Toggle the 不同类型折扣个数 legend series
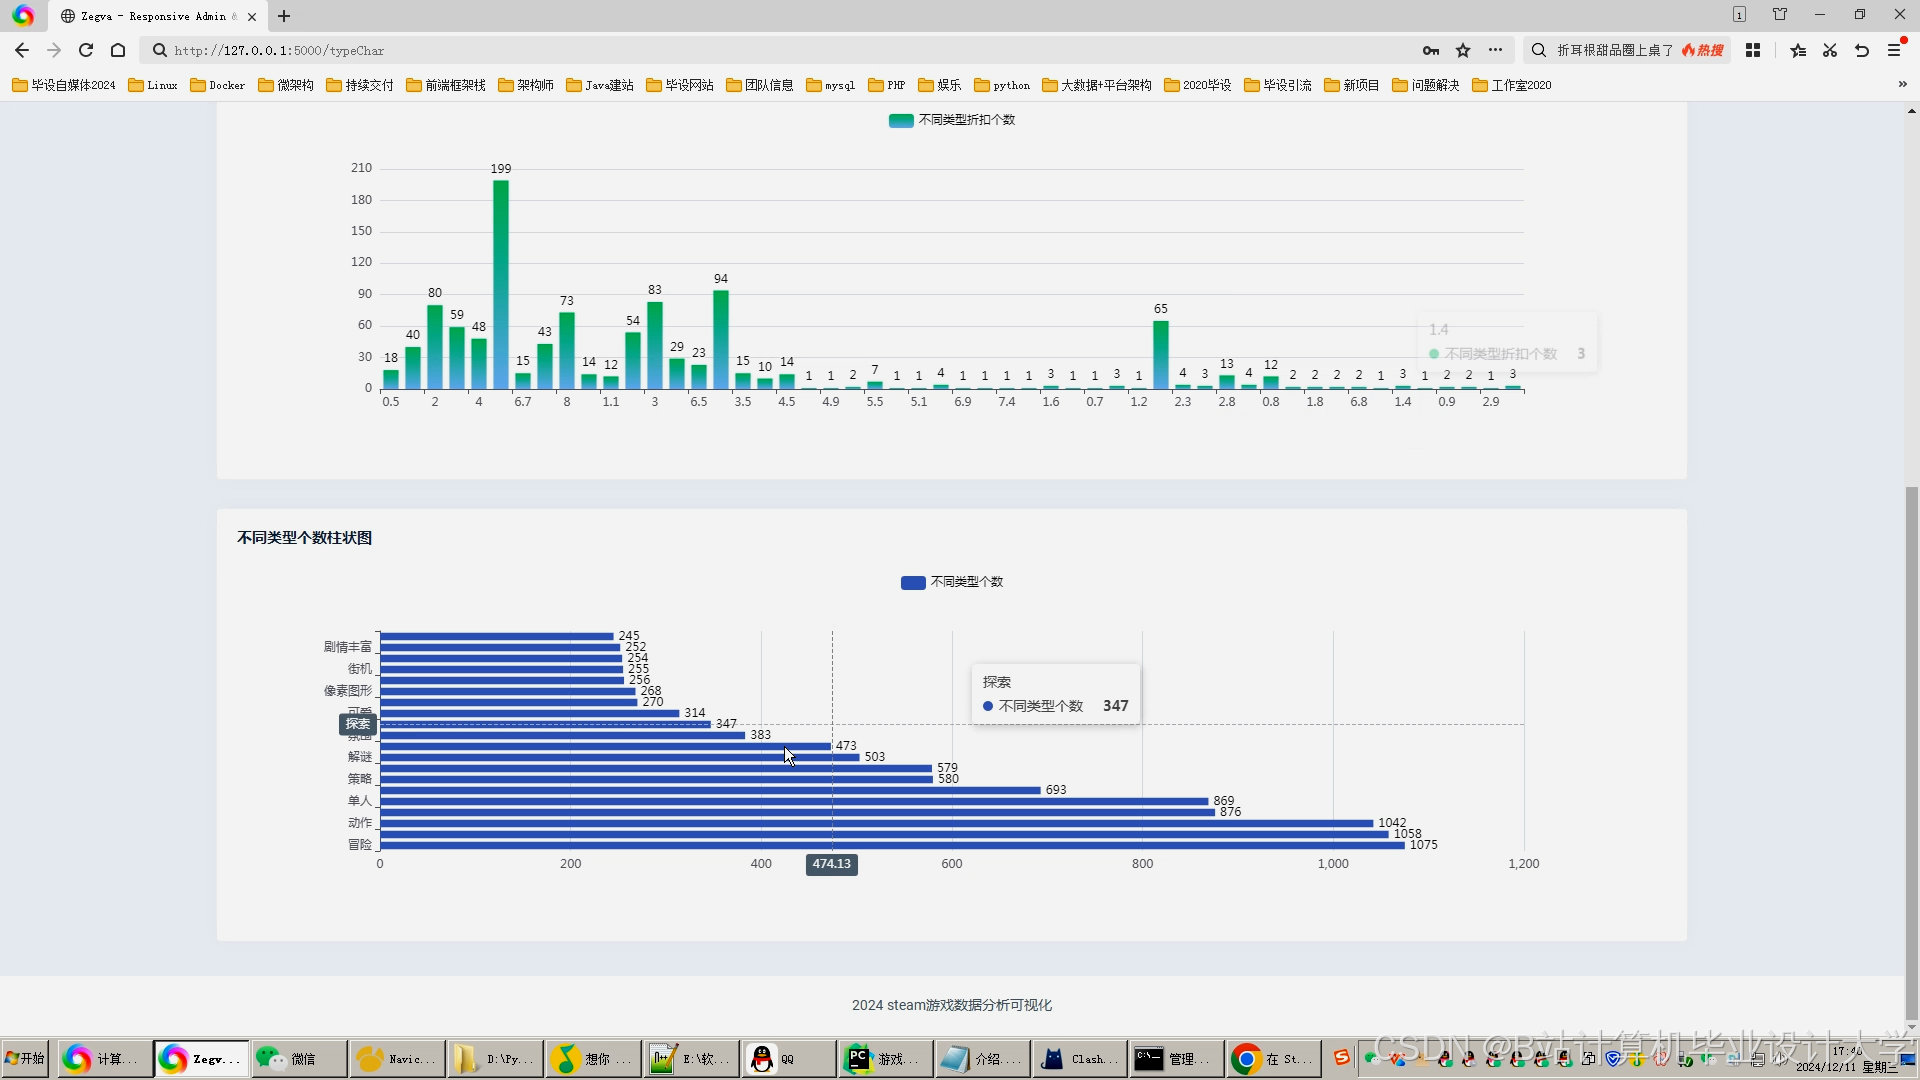Screen dimensions: 1920x1080 (x=952, y=120)
